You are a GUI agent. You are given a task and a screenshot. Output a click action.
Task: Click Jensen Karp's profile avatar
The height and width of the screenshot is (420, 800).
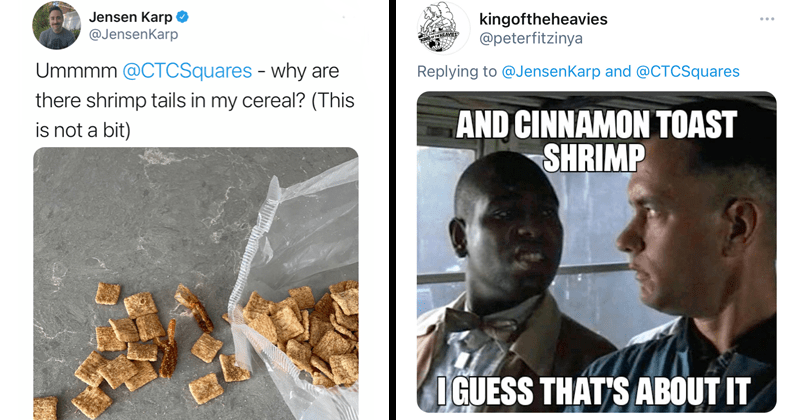click(56, 25)
